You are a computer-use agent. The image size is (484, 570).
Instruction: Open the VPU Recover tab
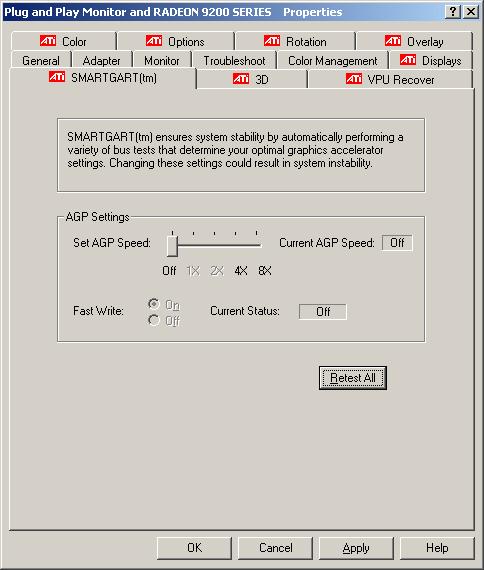[390, 79]
